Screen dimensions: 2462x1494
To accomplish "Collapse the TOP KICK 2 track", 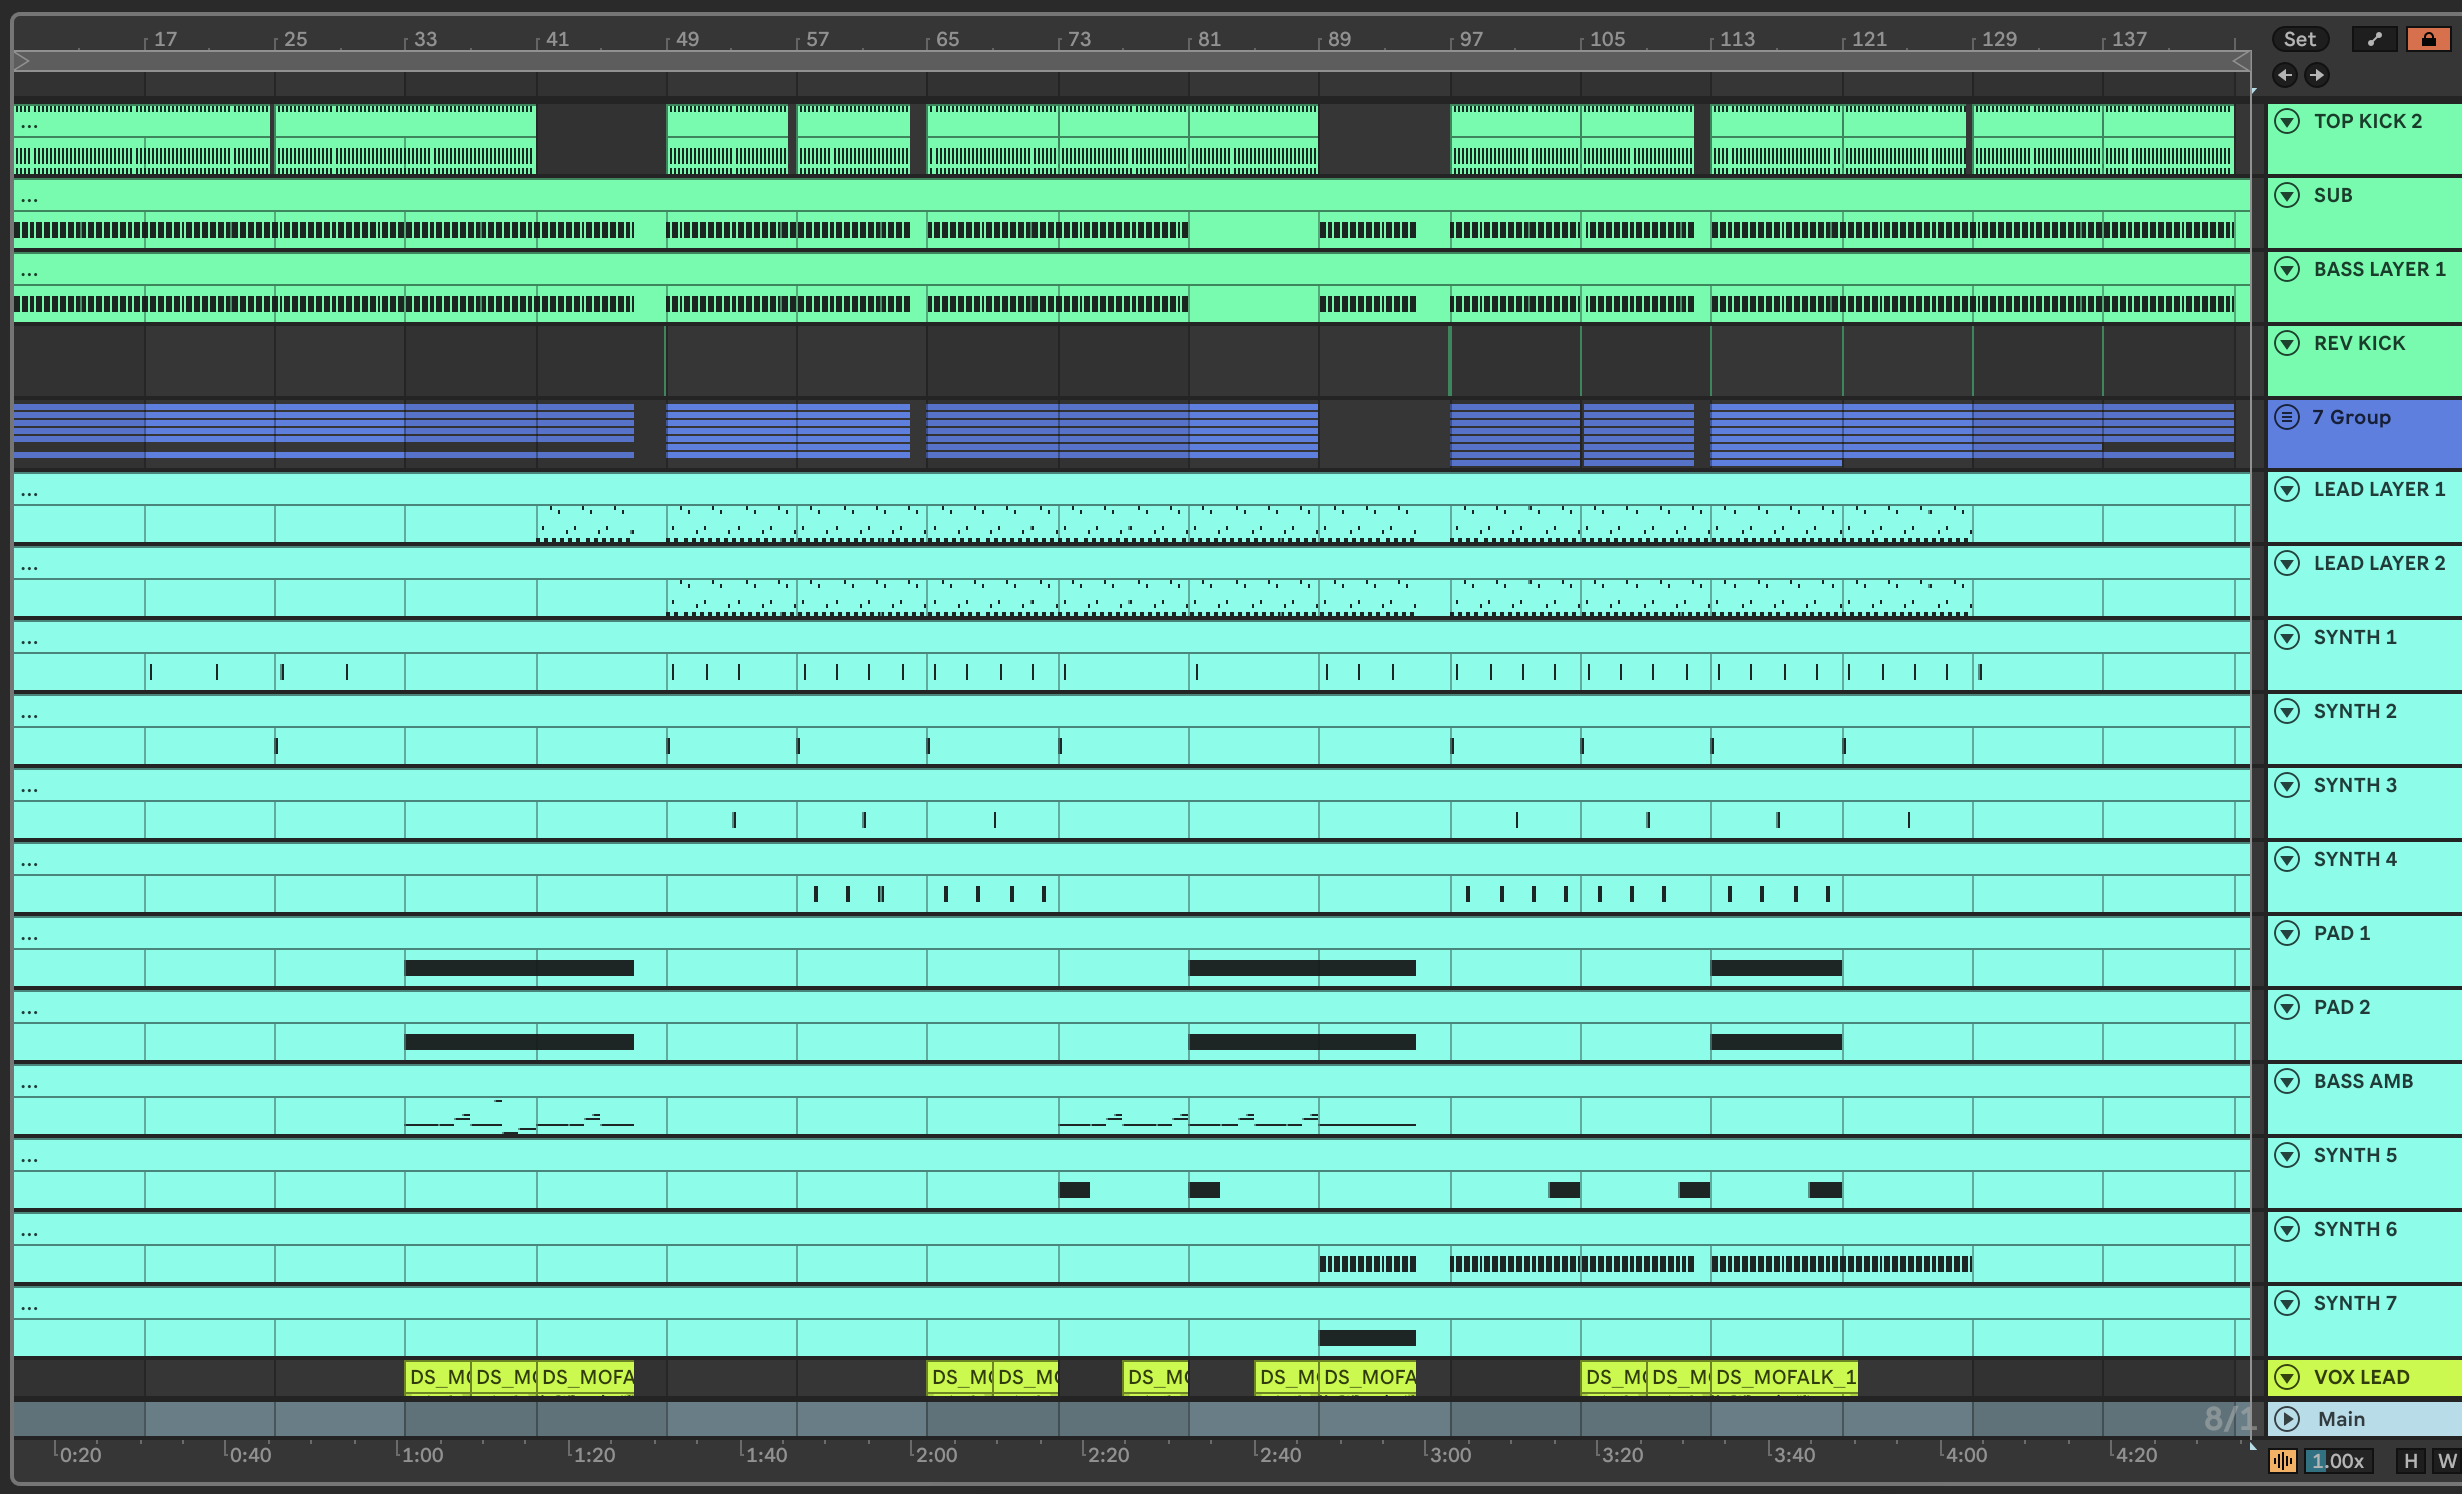I will [x=2287, y=121].
